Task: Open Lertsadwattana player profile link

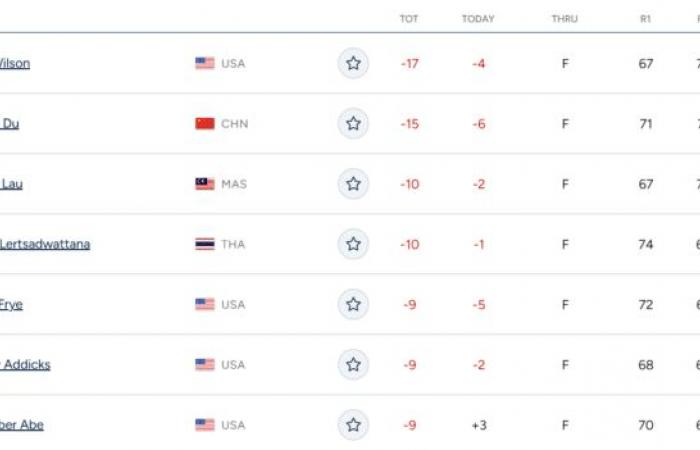Action: (x=45, y=244)
